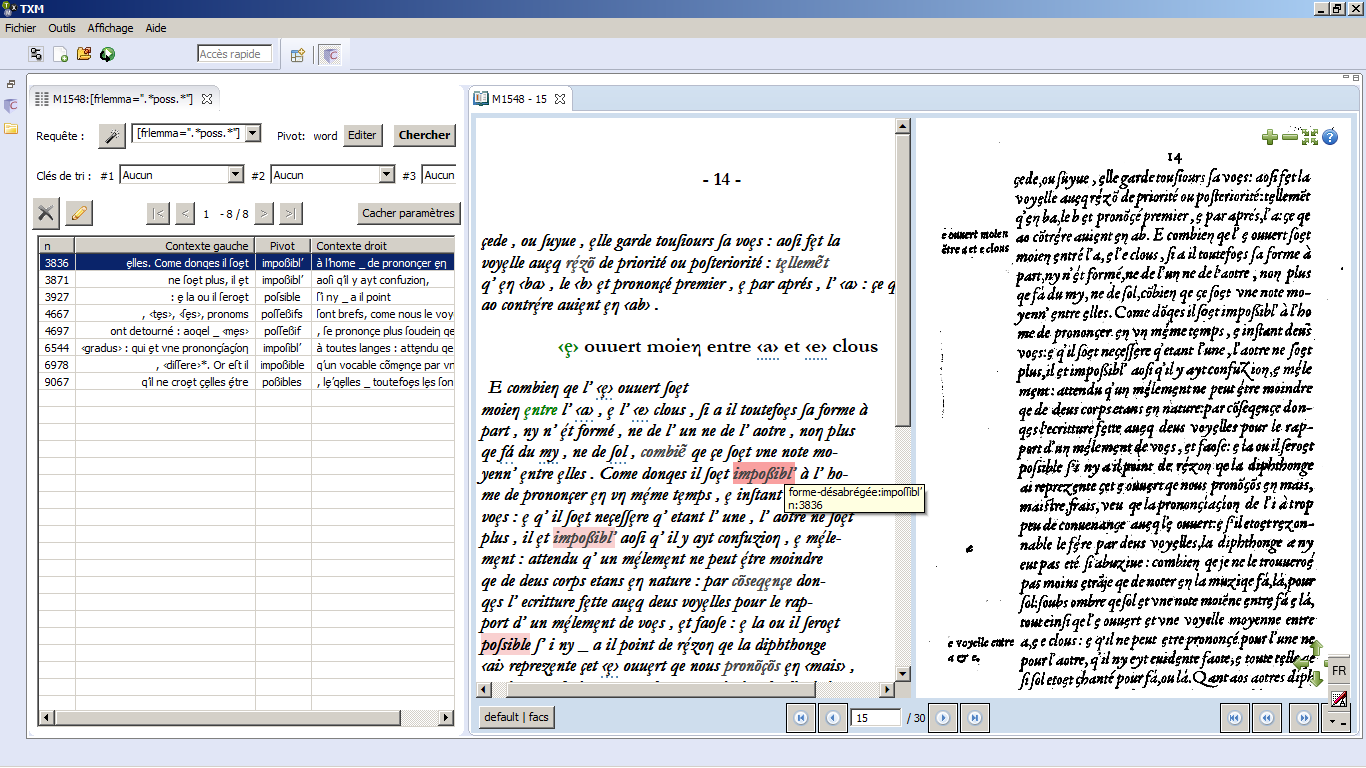Click the 'Contexte gauche' column header
Viewport: 1366px width, 768px height.
point(165,245)
